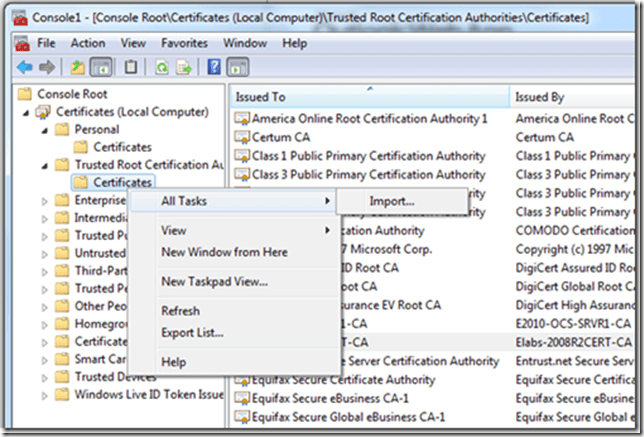Click the clipboard Paste toolbar icon

click(130, 67)
